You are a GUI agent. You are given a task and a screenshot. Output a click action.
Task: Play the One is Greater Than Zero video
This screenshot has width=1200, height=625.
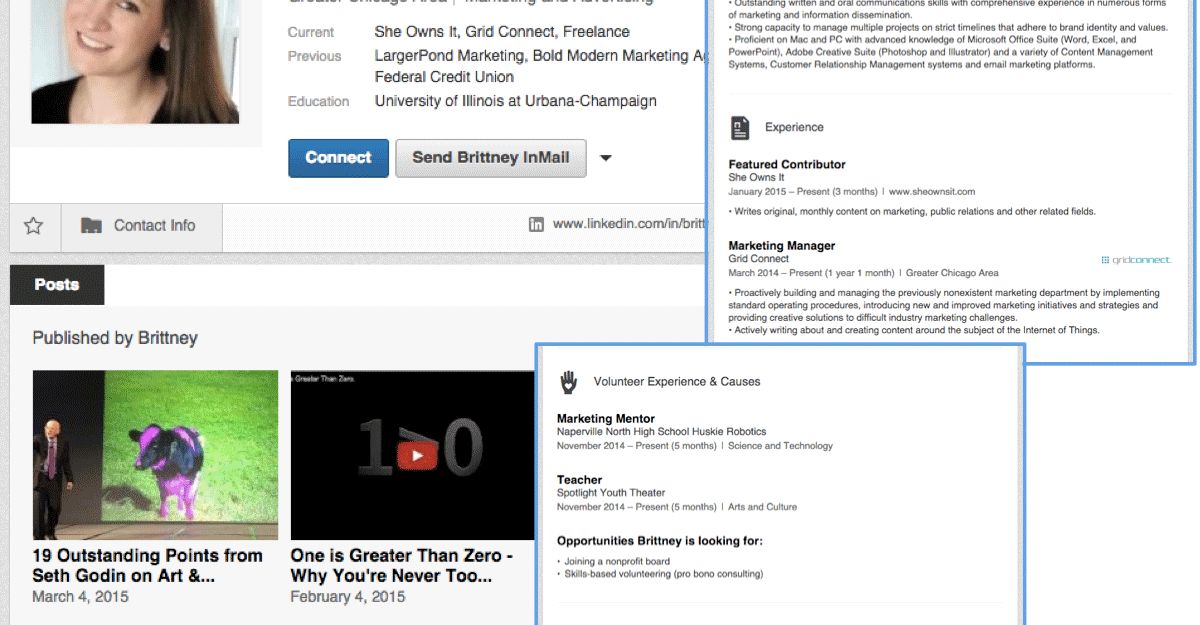pyautogui.click(x=417, y=456)
